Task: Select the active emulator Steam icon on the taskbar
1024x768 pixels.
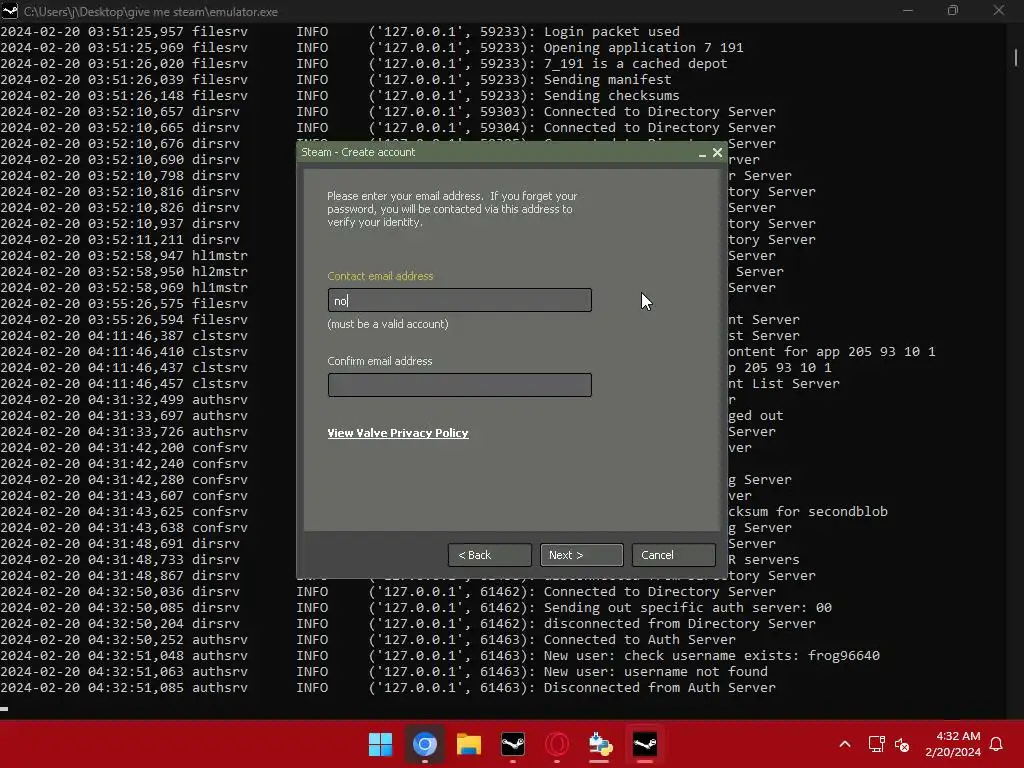Action: point(645,744)
